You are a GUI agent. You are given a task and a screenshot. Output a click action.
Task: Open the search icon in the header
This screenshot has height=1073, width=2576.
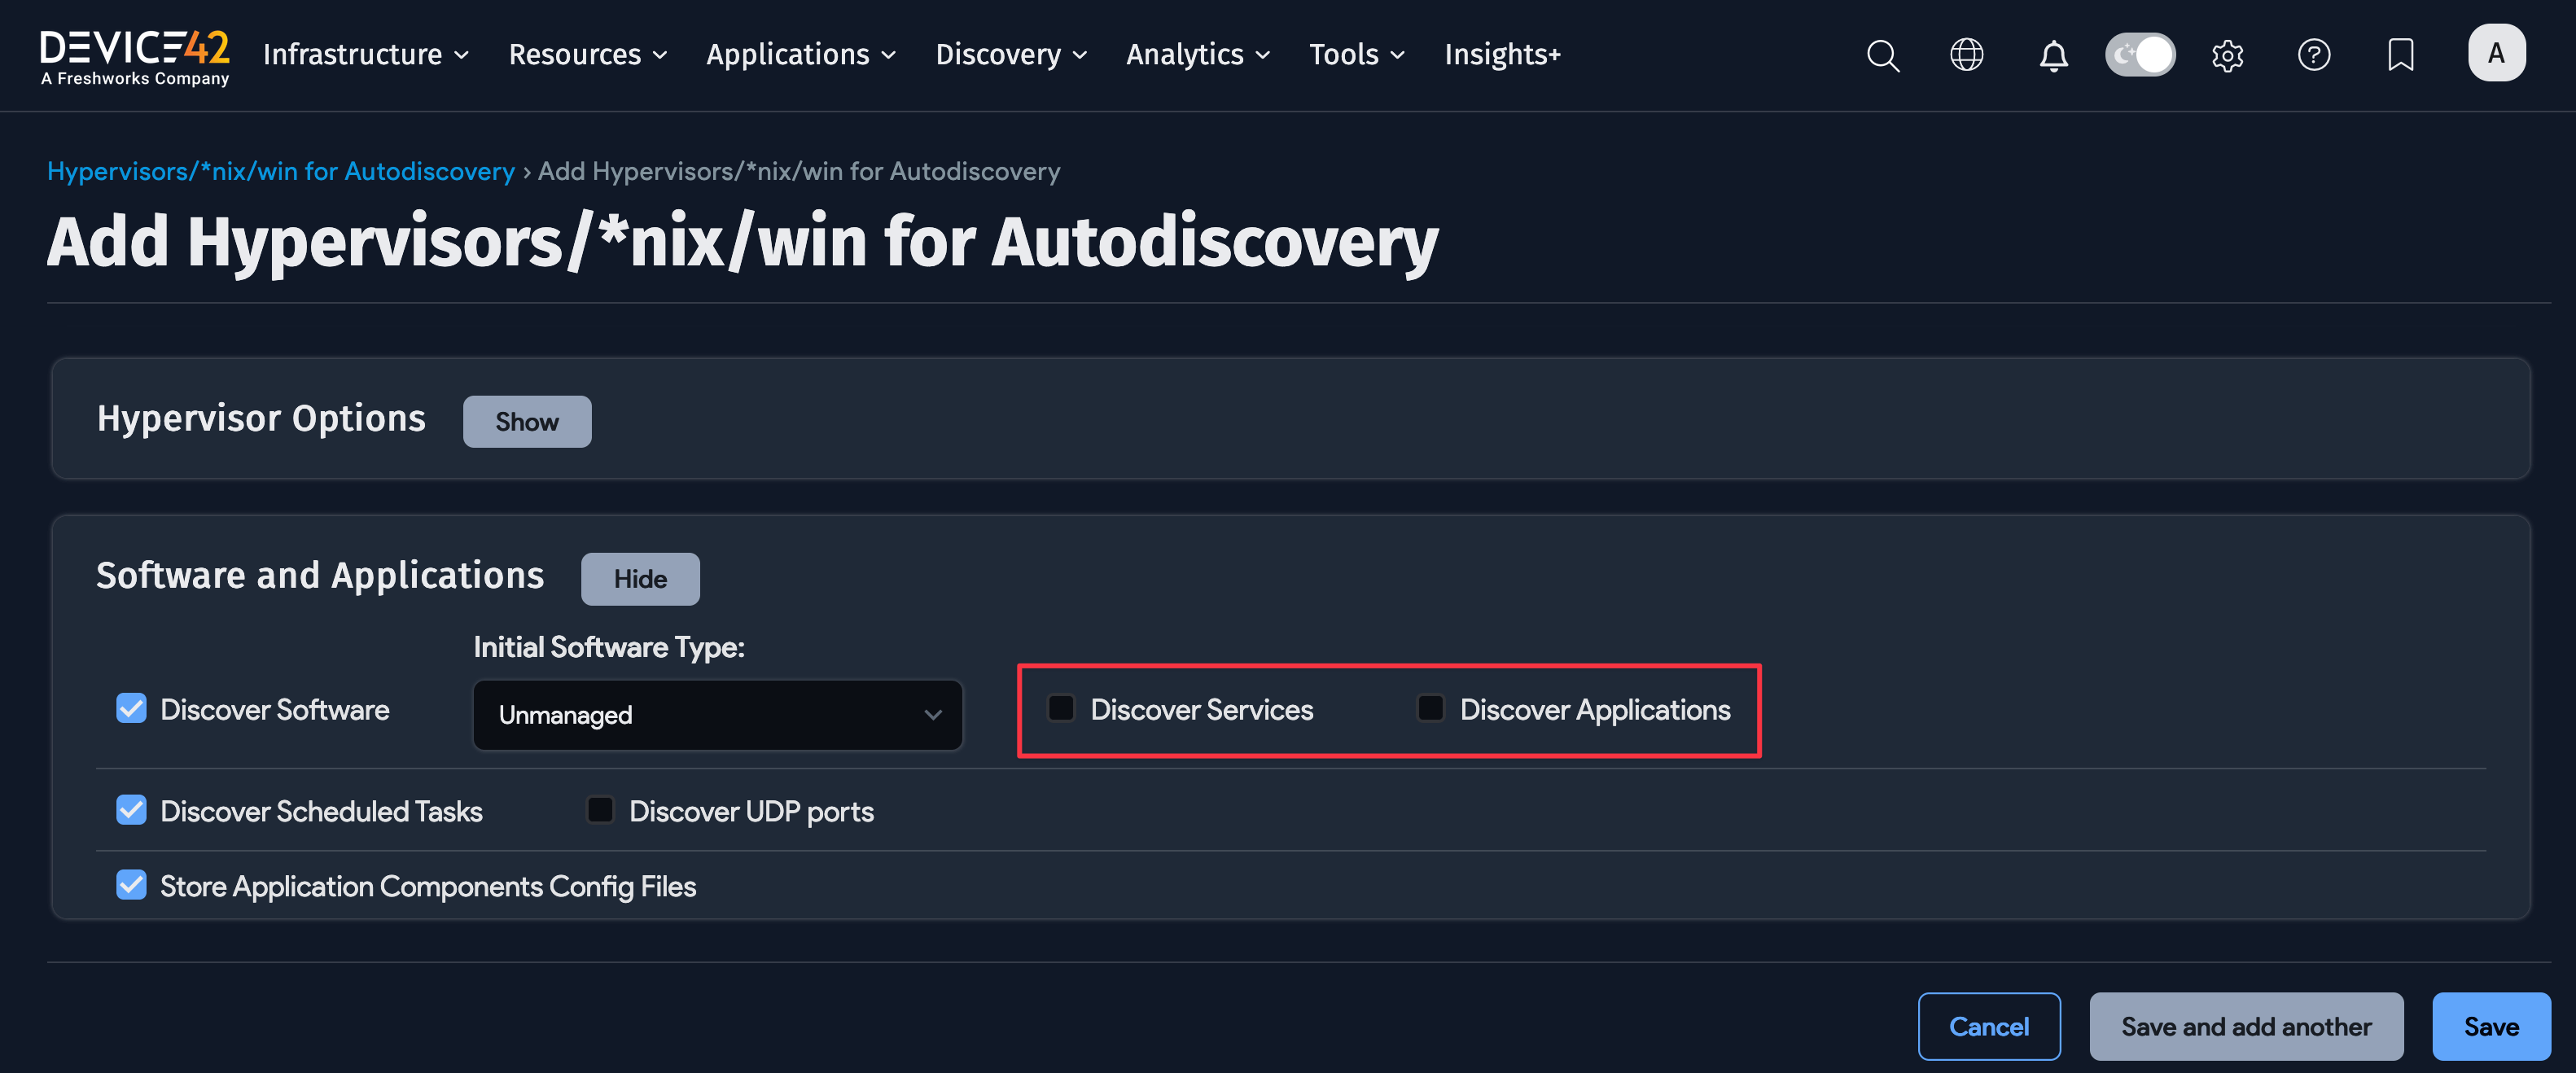1883,55
